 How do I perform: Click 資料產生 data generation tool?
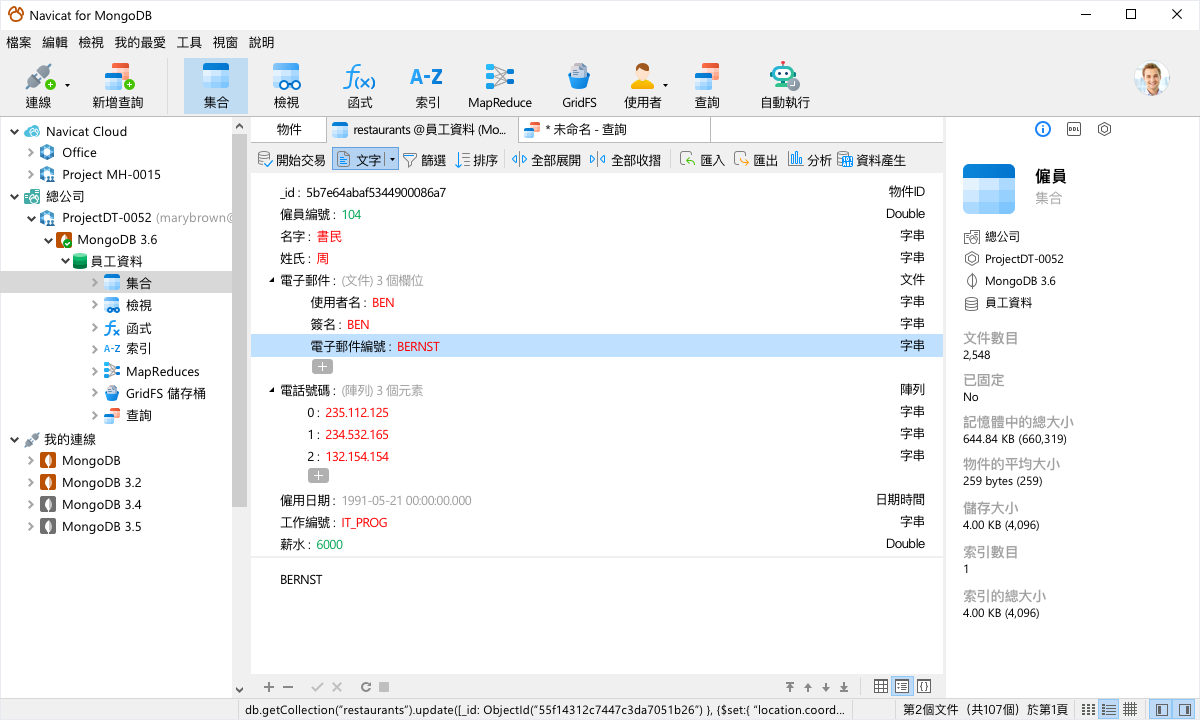(872, 160)
